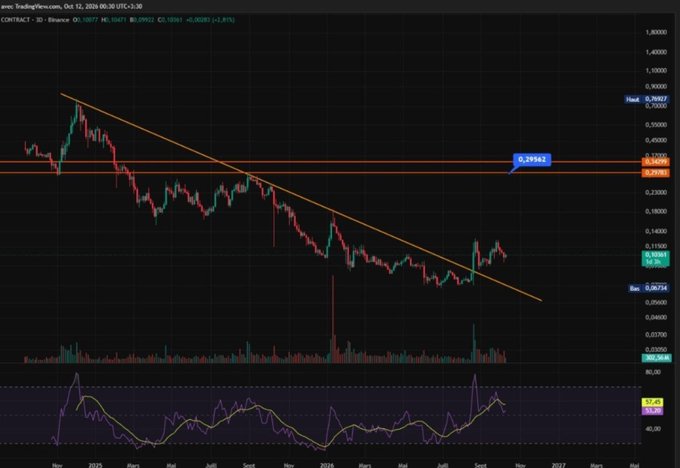Click the 0,23000 price scale value

(x=656, y=193)
